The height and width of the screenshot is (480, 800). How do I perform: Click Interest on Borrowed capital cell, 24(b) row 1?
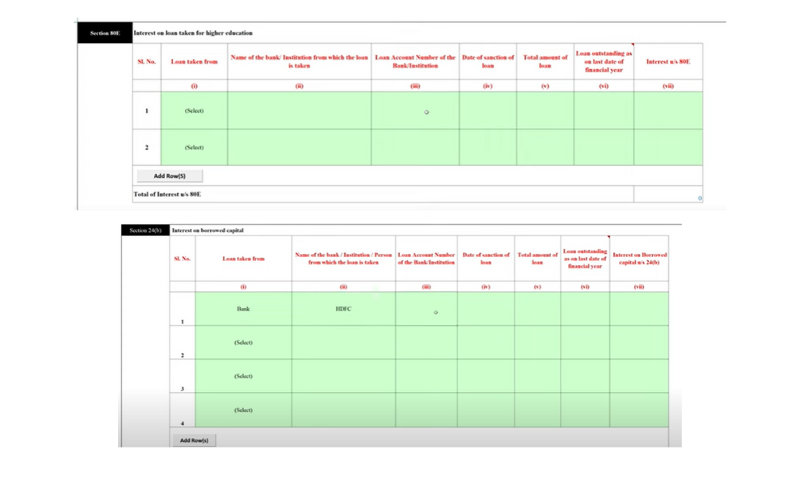639,309
